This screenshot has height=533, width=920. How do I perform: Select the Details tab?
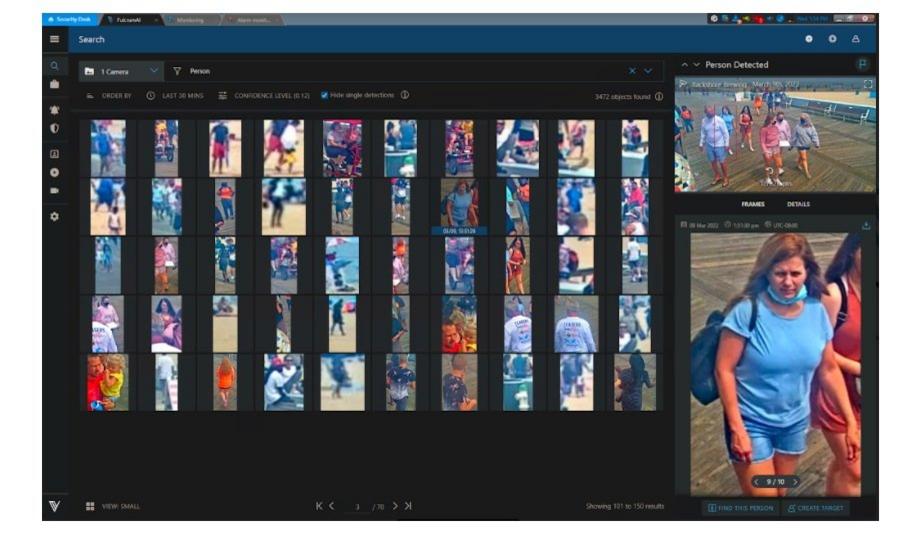(x=798, y=204)
